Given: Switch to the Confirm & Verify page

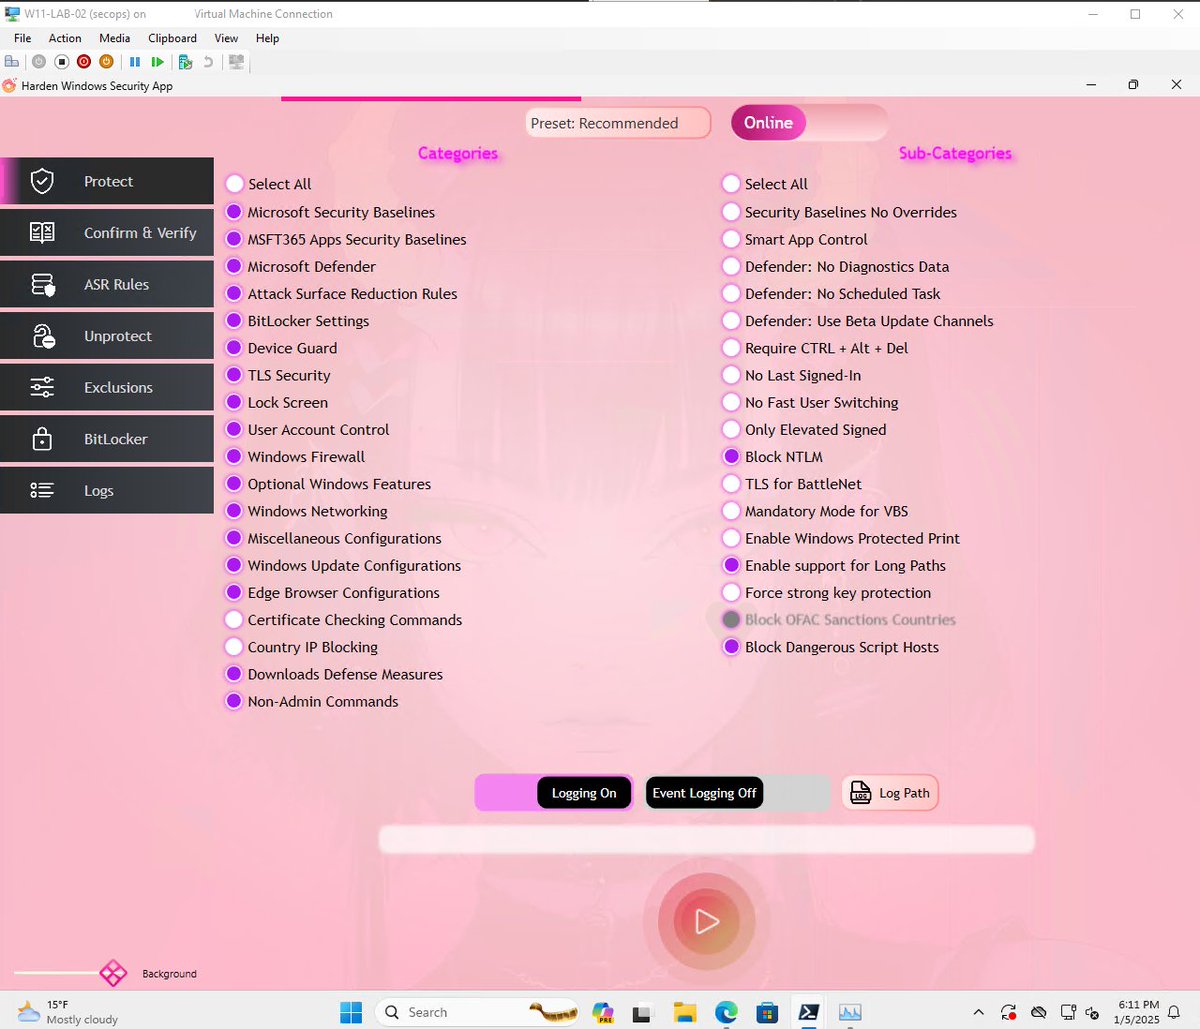Looking at the screenshot, I should coord(107,233).
